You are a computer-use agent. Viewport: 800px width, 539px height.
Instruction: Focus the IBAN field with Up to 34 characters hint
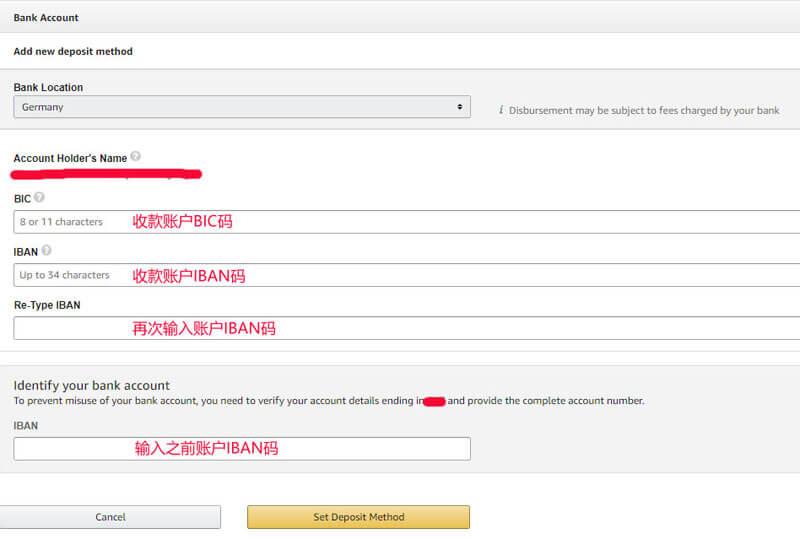tap(407, 275)
